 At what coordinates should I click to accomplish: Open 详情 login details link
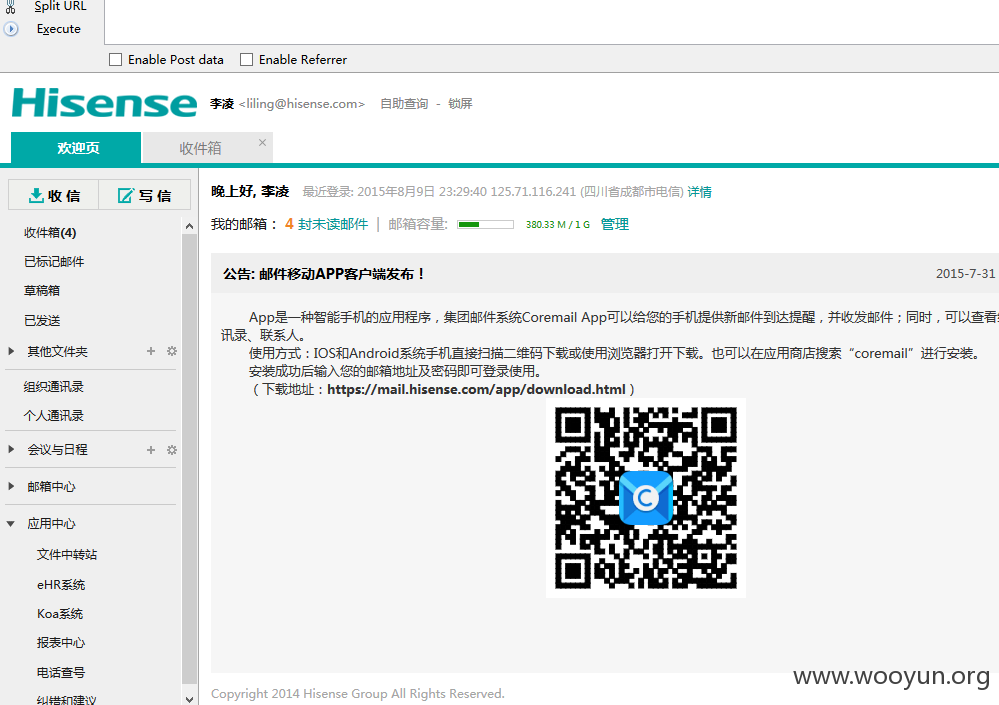coord(700,192)
